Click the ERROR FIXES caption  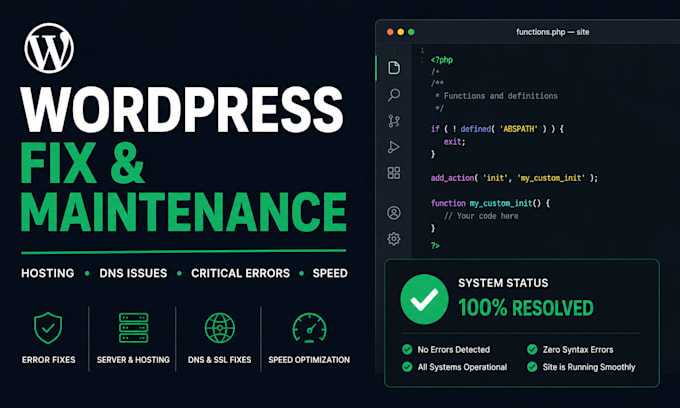[x=49, y=360]
